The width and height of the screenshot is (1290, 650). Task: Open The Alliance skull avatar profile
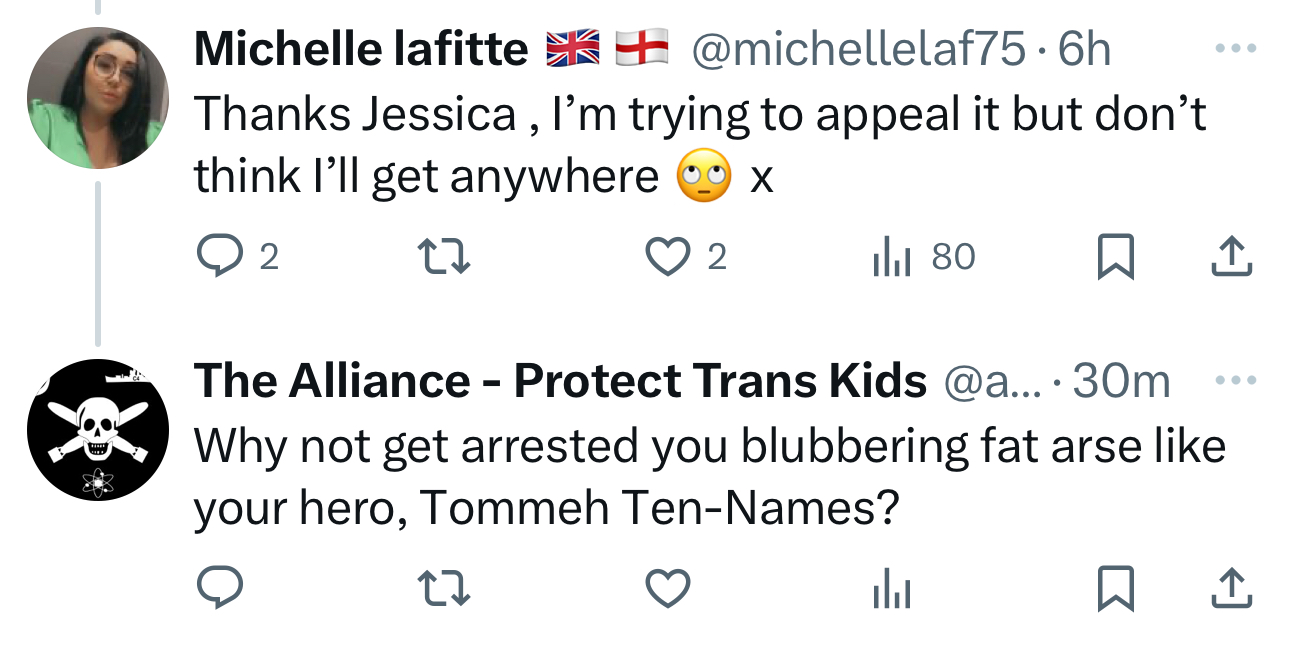97,430
